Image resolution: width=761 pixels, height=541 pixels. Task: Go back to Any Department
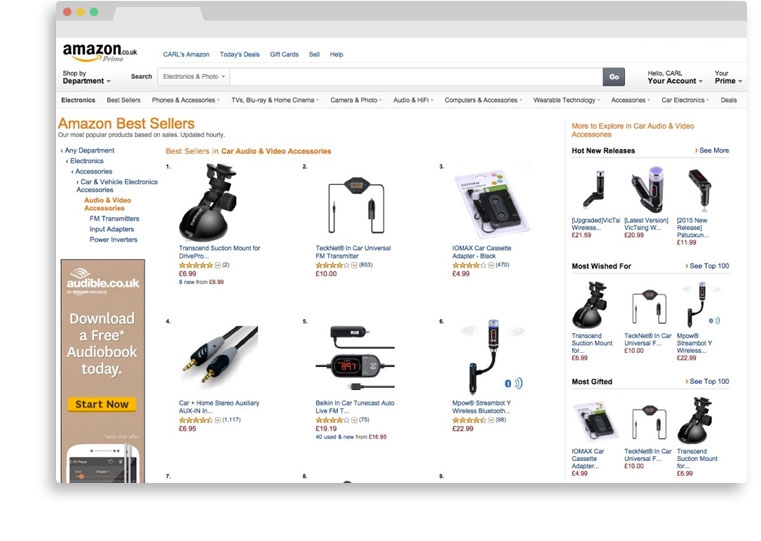coord(89,150)
